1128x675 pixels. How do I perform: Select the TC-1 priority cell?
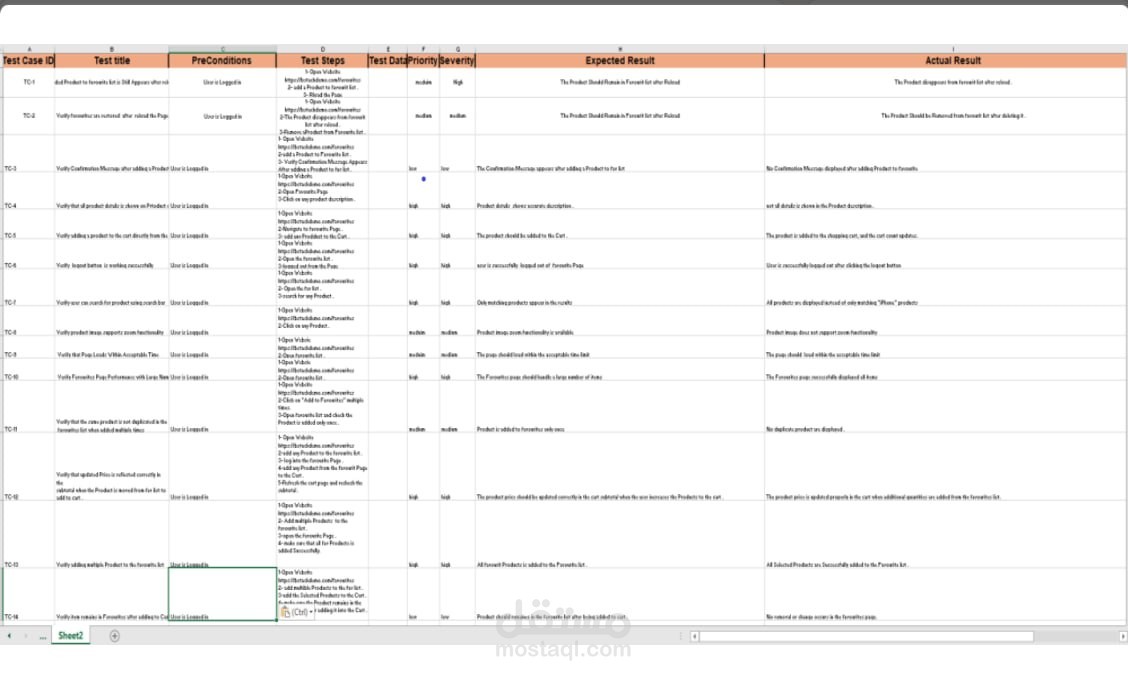tap(423, 83)
